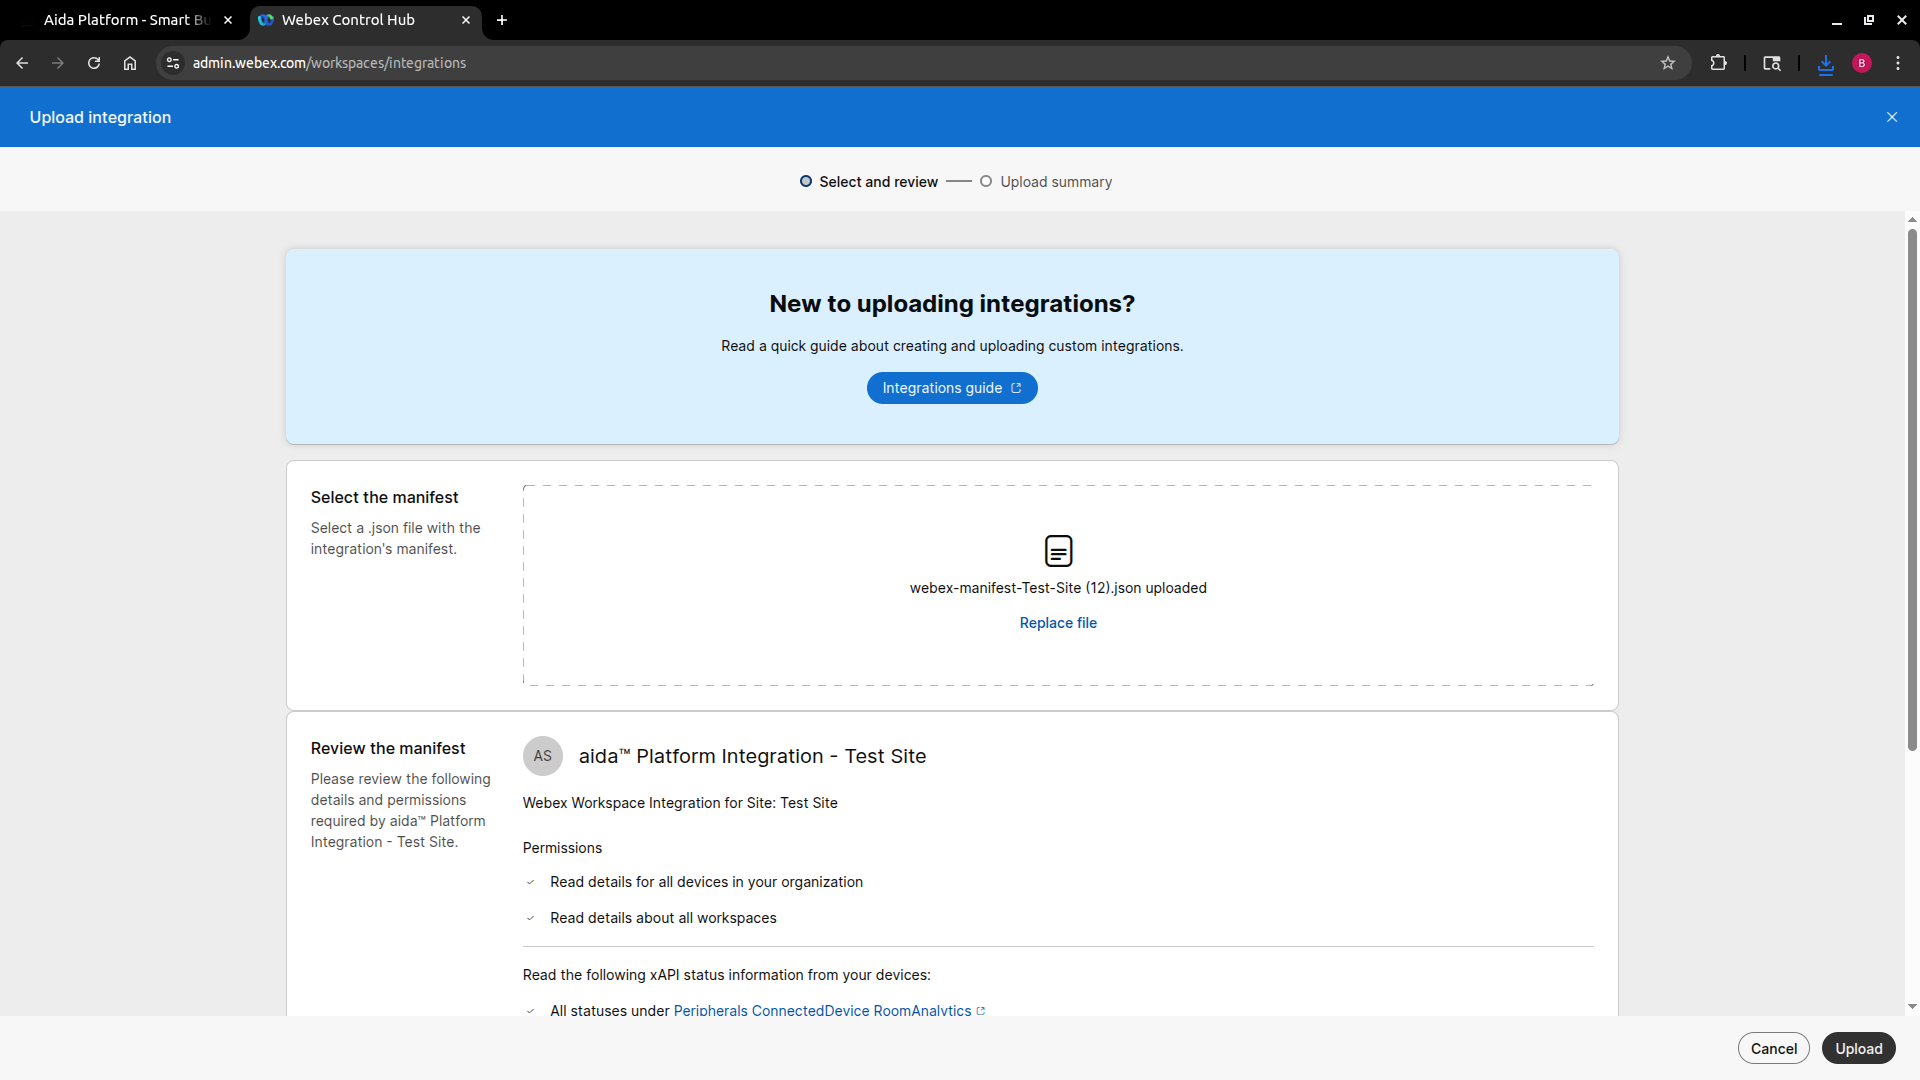Click the manifest document icon
The width and height of the screenshot is (1920, 1080).
(x=1058, y=551)
